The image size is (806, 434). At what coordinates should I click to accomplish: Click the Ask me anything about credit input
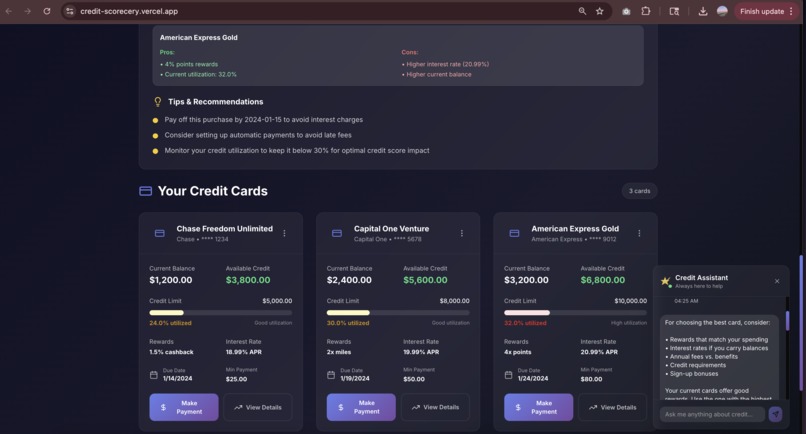pyautogui.click(x=712, y=414)
